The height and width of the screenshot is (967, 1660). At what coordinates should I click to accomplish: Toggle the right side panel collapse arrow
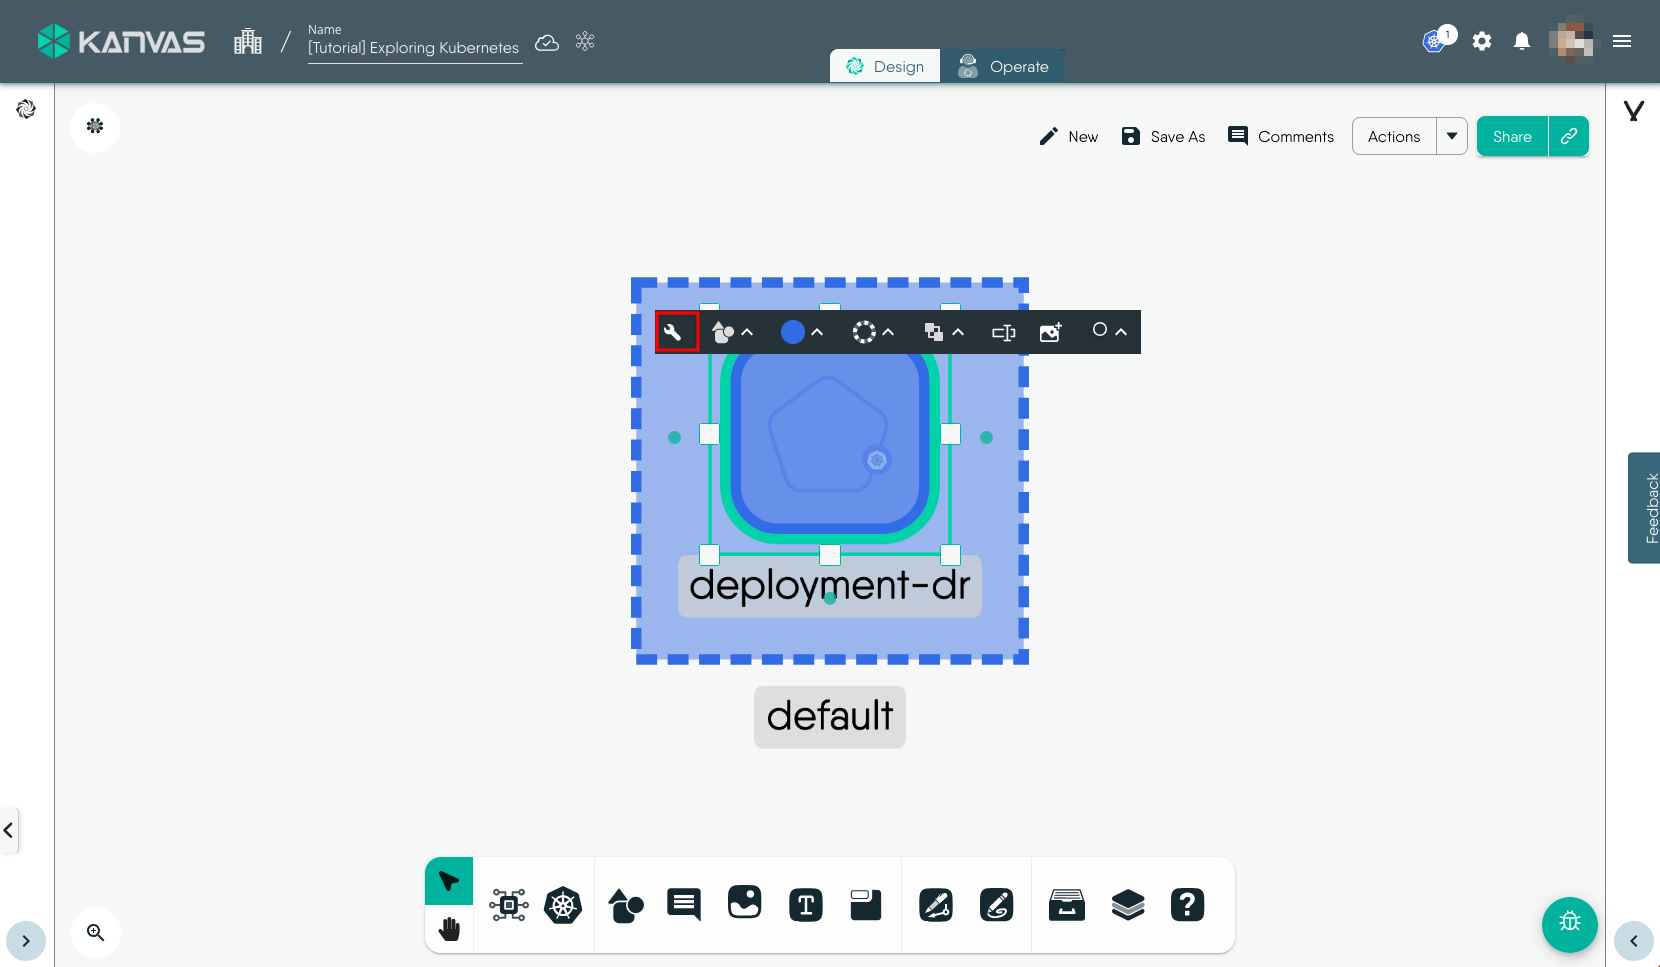click(x=1633, y=941)
